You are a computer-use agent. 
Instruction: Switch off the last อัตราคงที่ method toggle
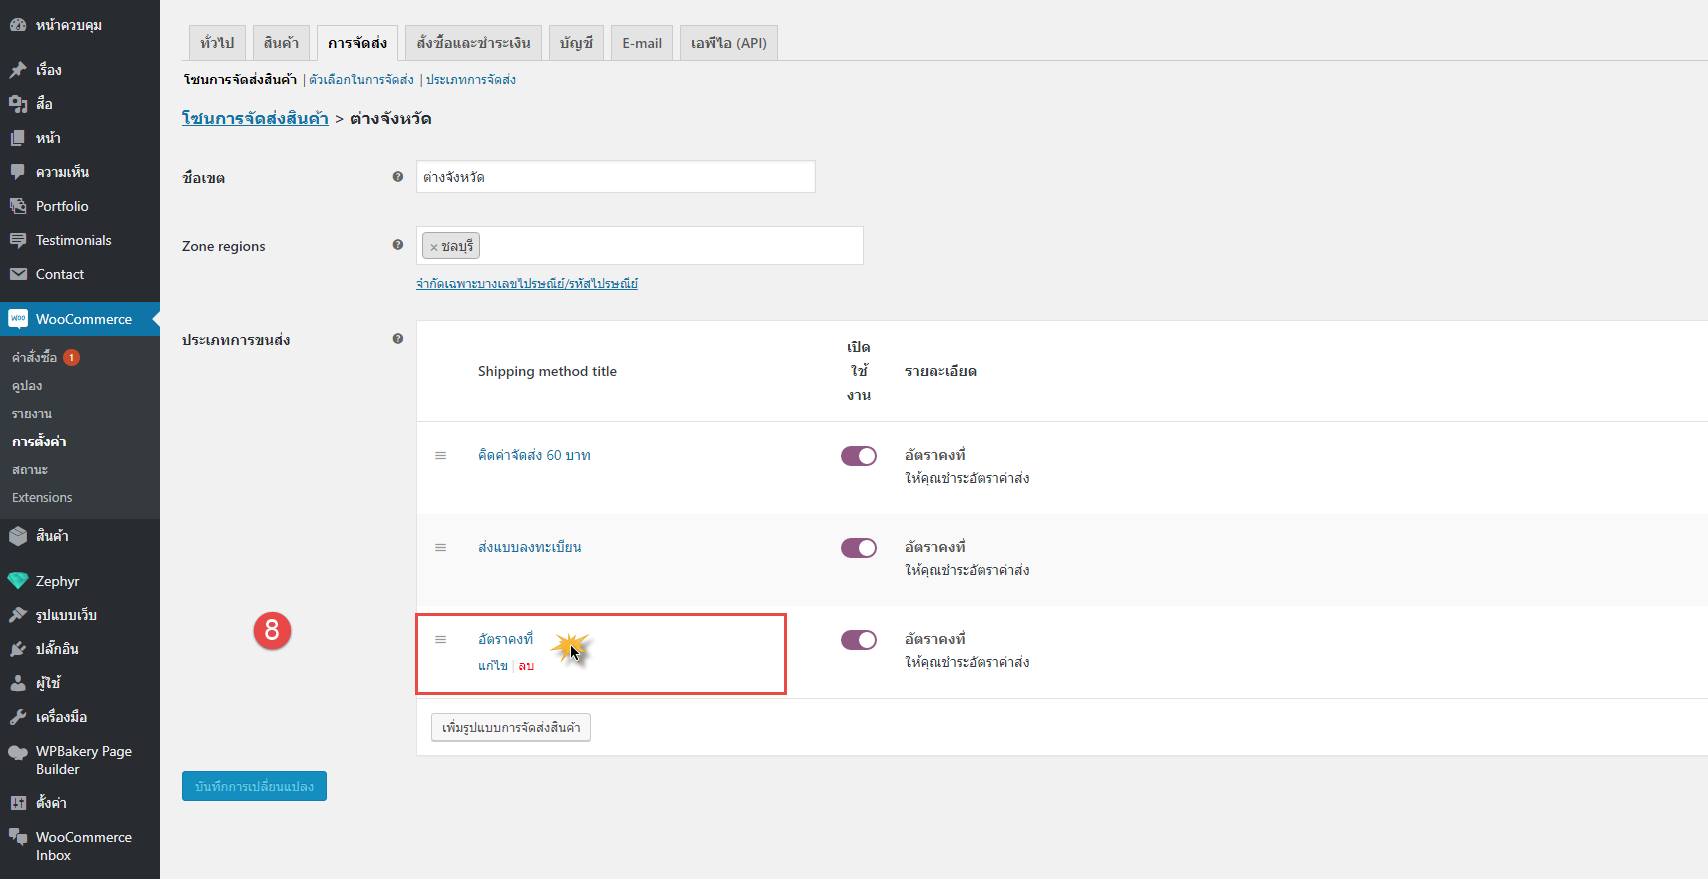[858, 640]
